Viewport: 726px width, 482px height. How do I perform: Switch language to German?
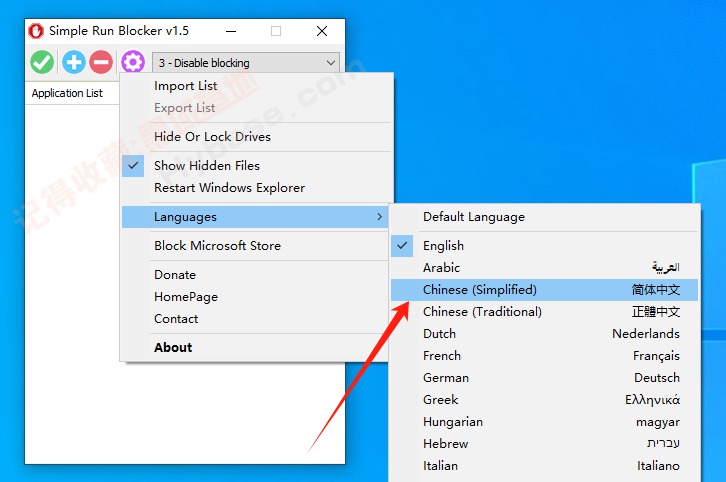pyautogui.click(x=544, y=378)
